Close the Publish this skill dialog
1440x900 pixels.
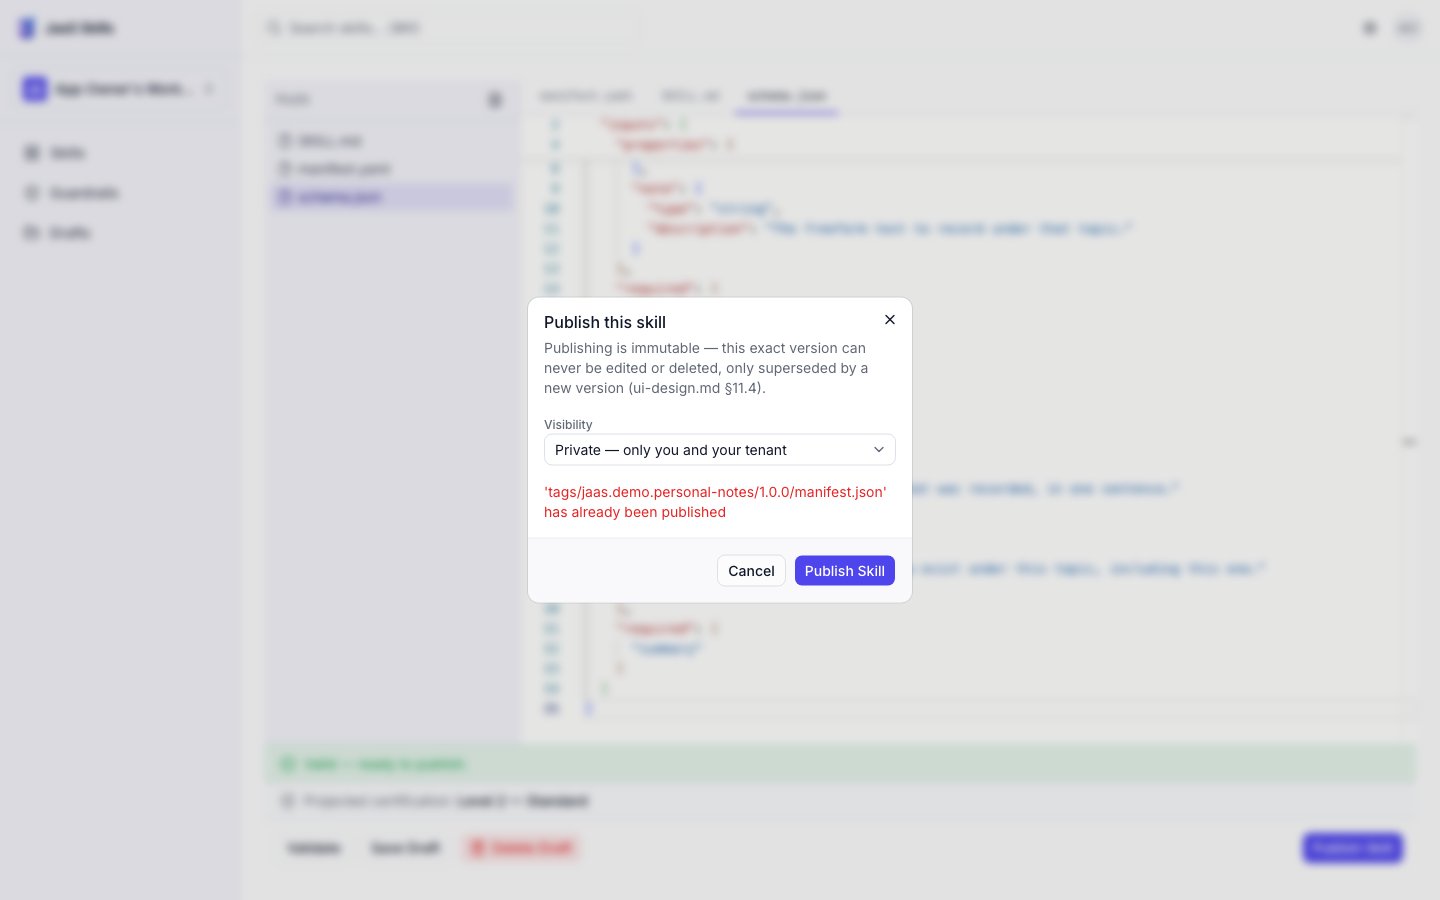coord(889,320)
